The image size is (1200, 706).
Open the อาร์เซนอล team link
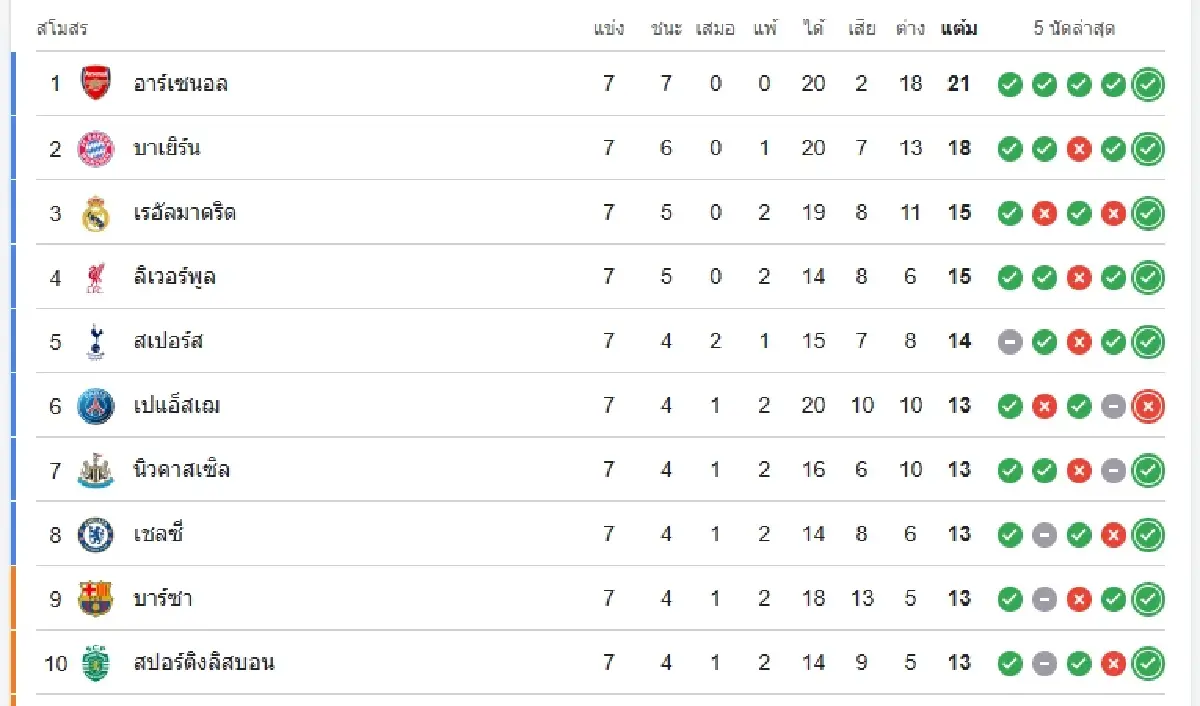click(x=181, y=84)
